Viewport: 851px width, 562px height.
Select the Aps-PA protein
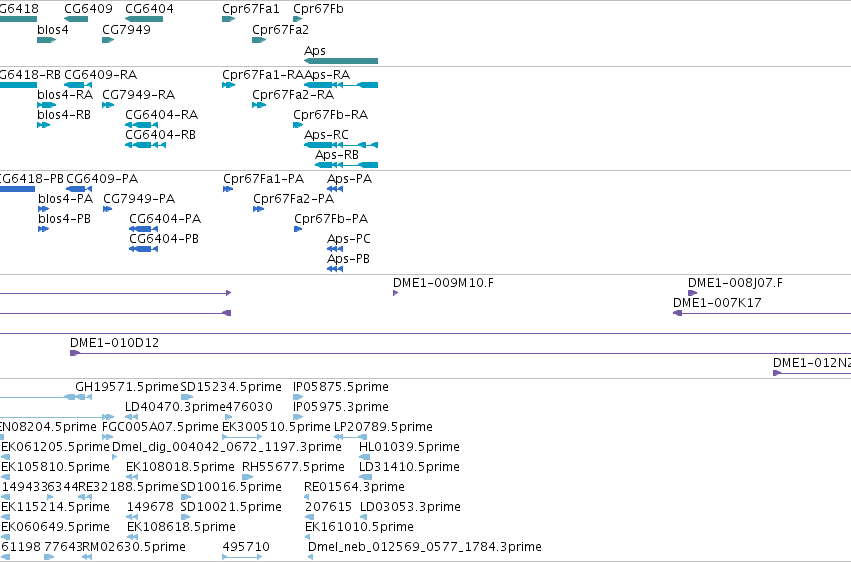click(335, 189)
